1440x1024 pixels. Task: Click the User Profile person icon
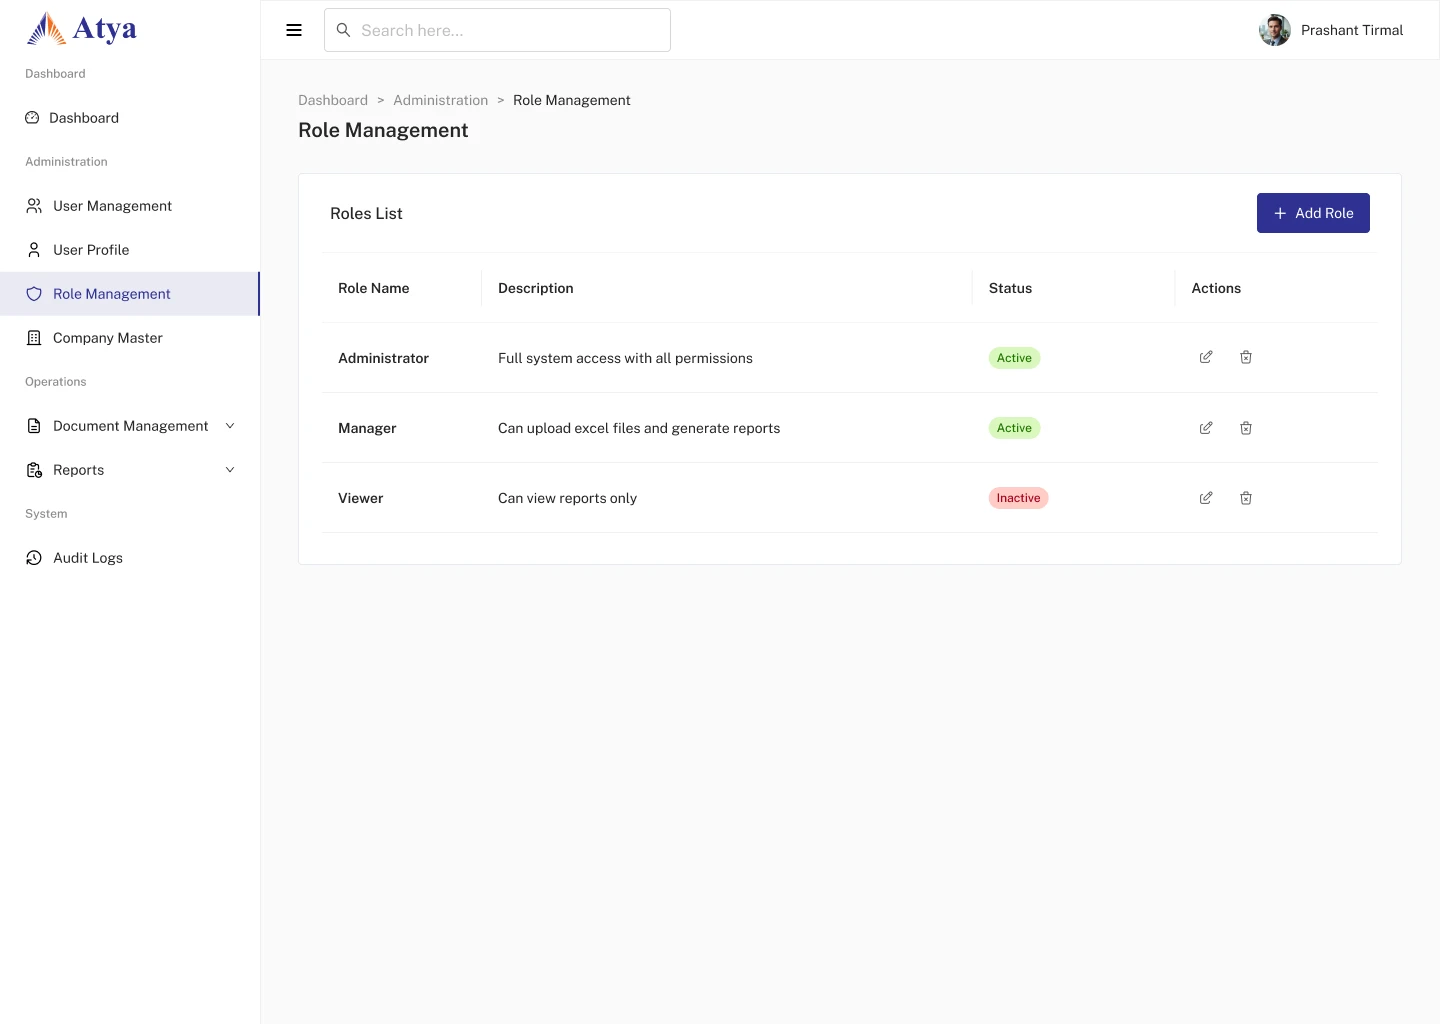coord(34,250)
